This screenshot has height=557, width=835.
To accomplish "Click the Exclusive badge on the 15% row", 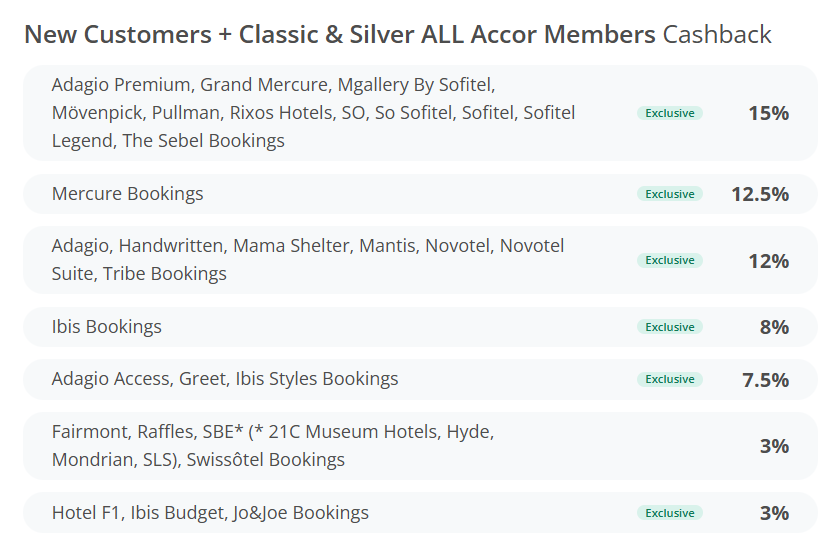I will (x=669, y=113).
